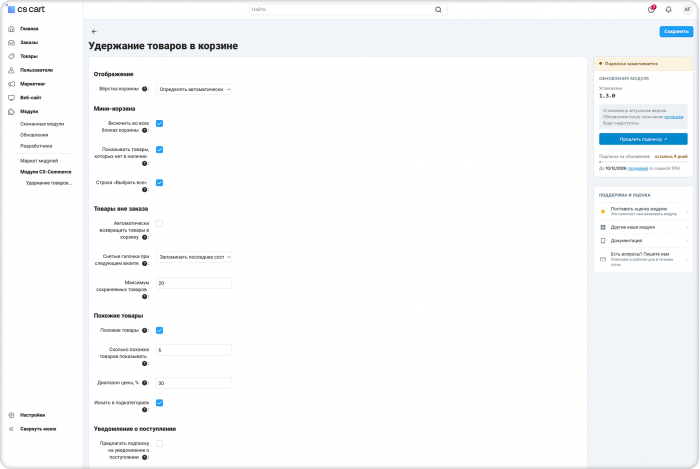Uncheck Включить во всех блоках корзины checkbox

[159, 124]
